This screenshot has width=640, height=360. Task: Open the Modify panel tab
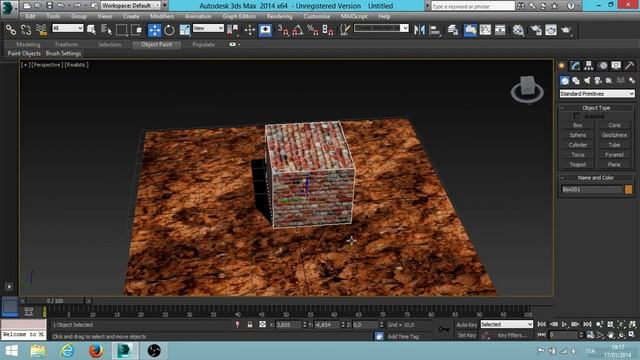click(x=575, y=66)
